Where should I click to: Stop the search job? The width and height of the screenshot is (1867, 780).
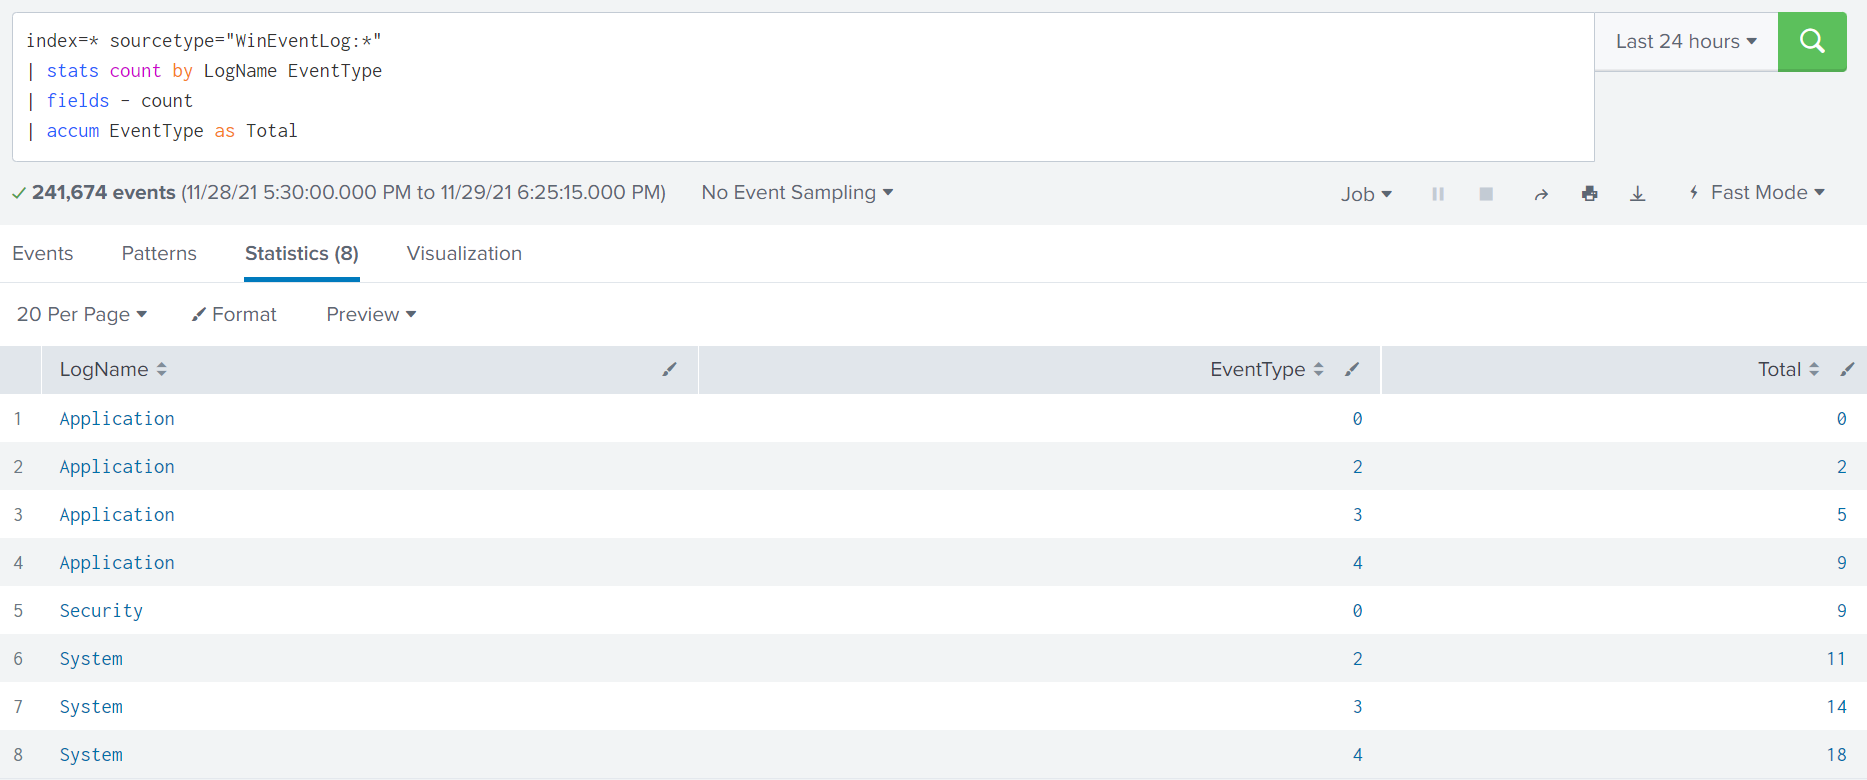pyautogui.click(x=1485, y=194)
